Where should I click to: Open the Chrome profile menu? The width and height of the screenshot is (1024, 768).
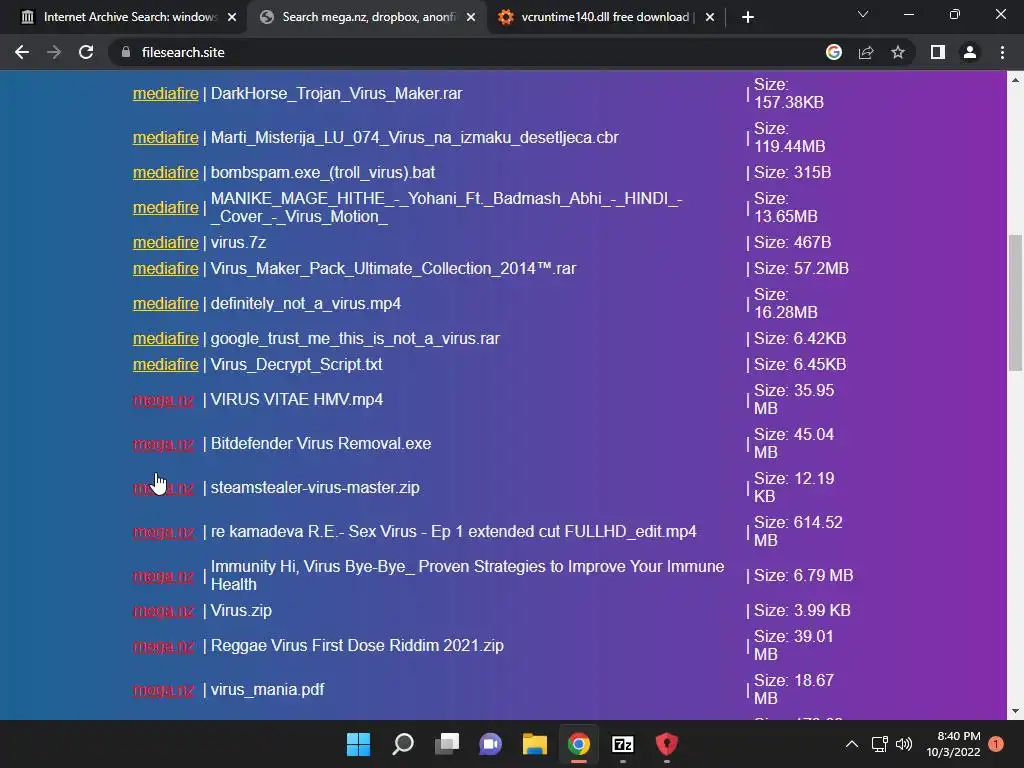[970, 52]
